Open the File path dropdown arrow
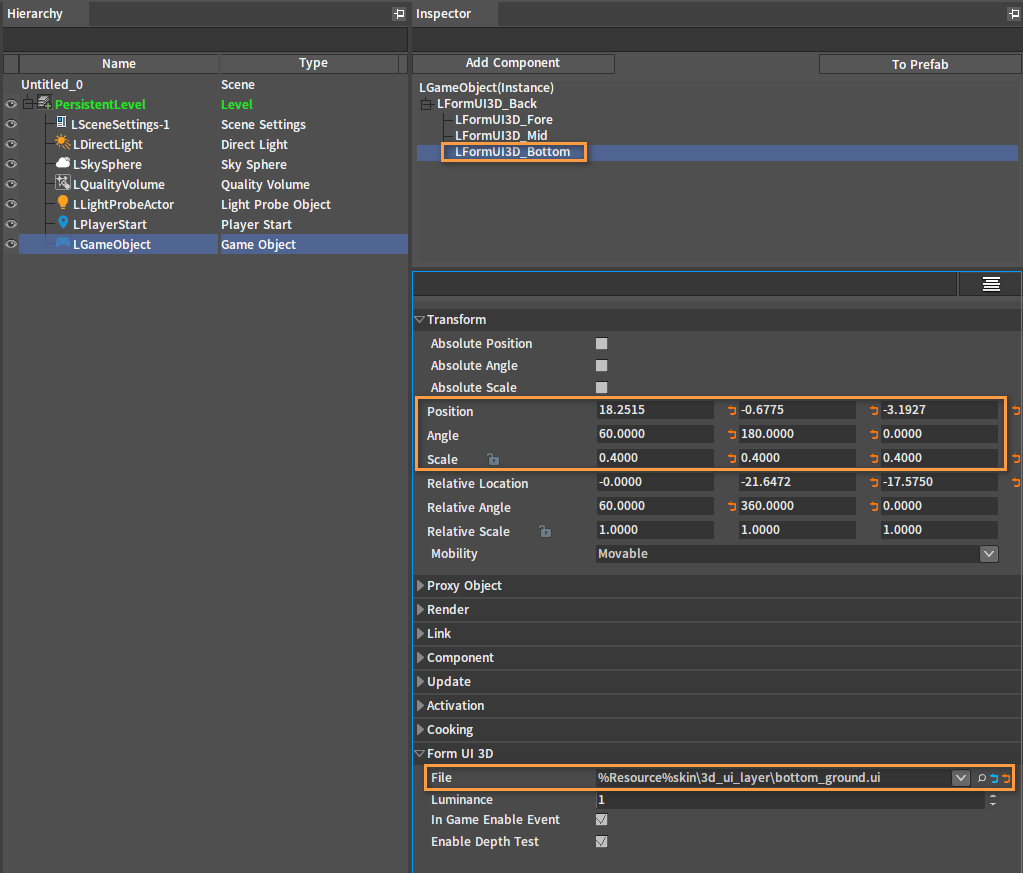The width and height of the screenshot is (1023, 873). pyautogui.click(x=960, y=778)
